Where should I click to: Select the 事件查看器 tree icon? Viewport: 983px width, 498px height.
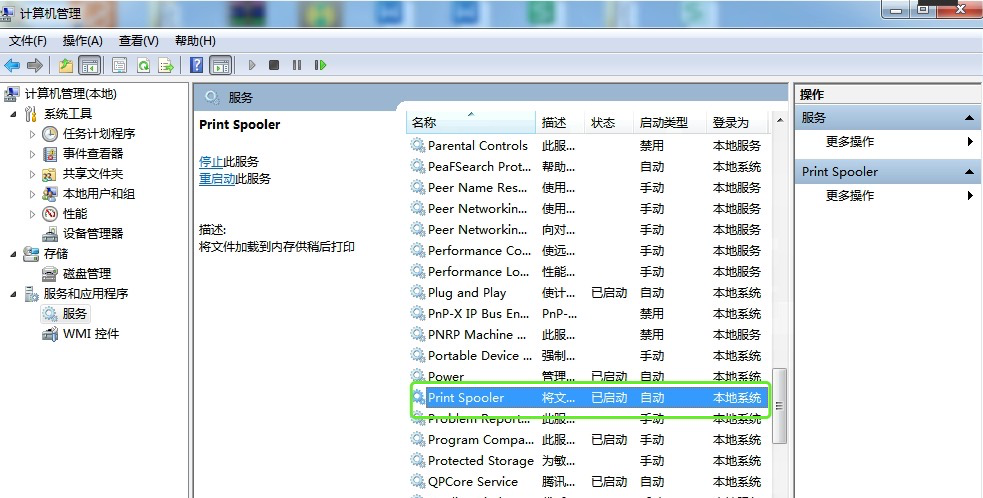tap(50, 154)
